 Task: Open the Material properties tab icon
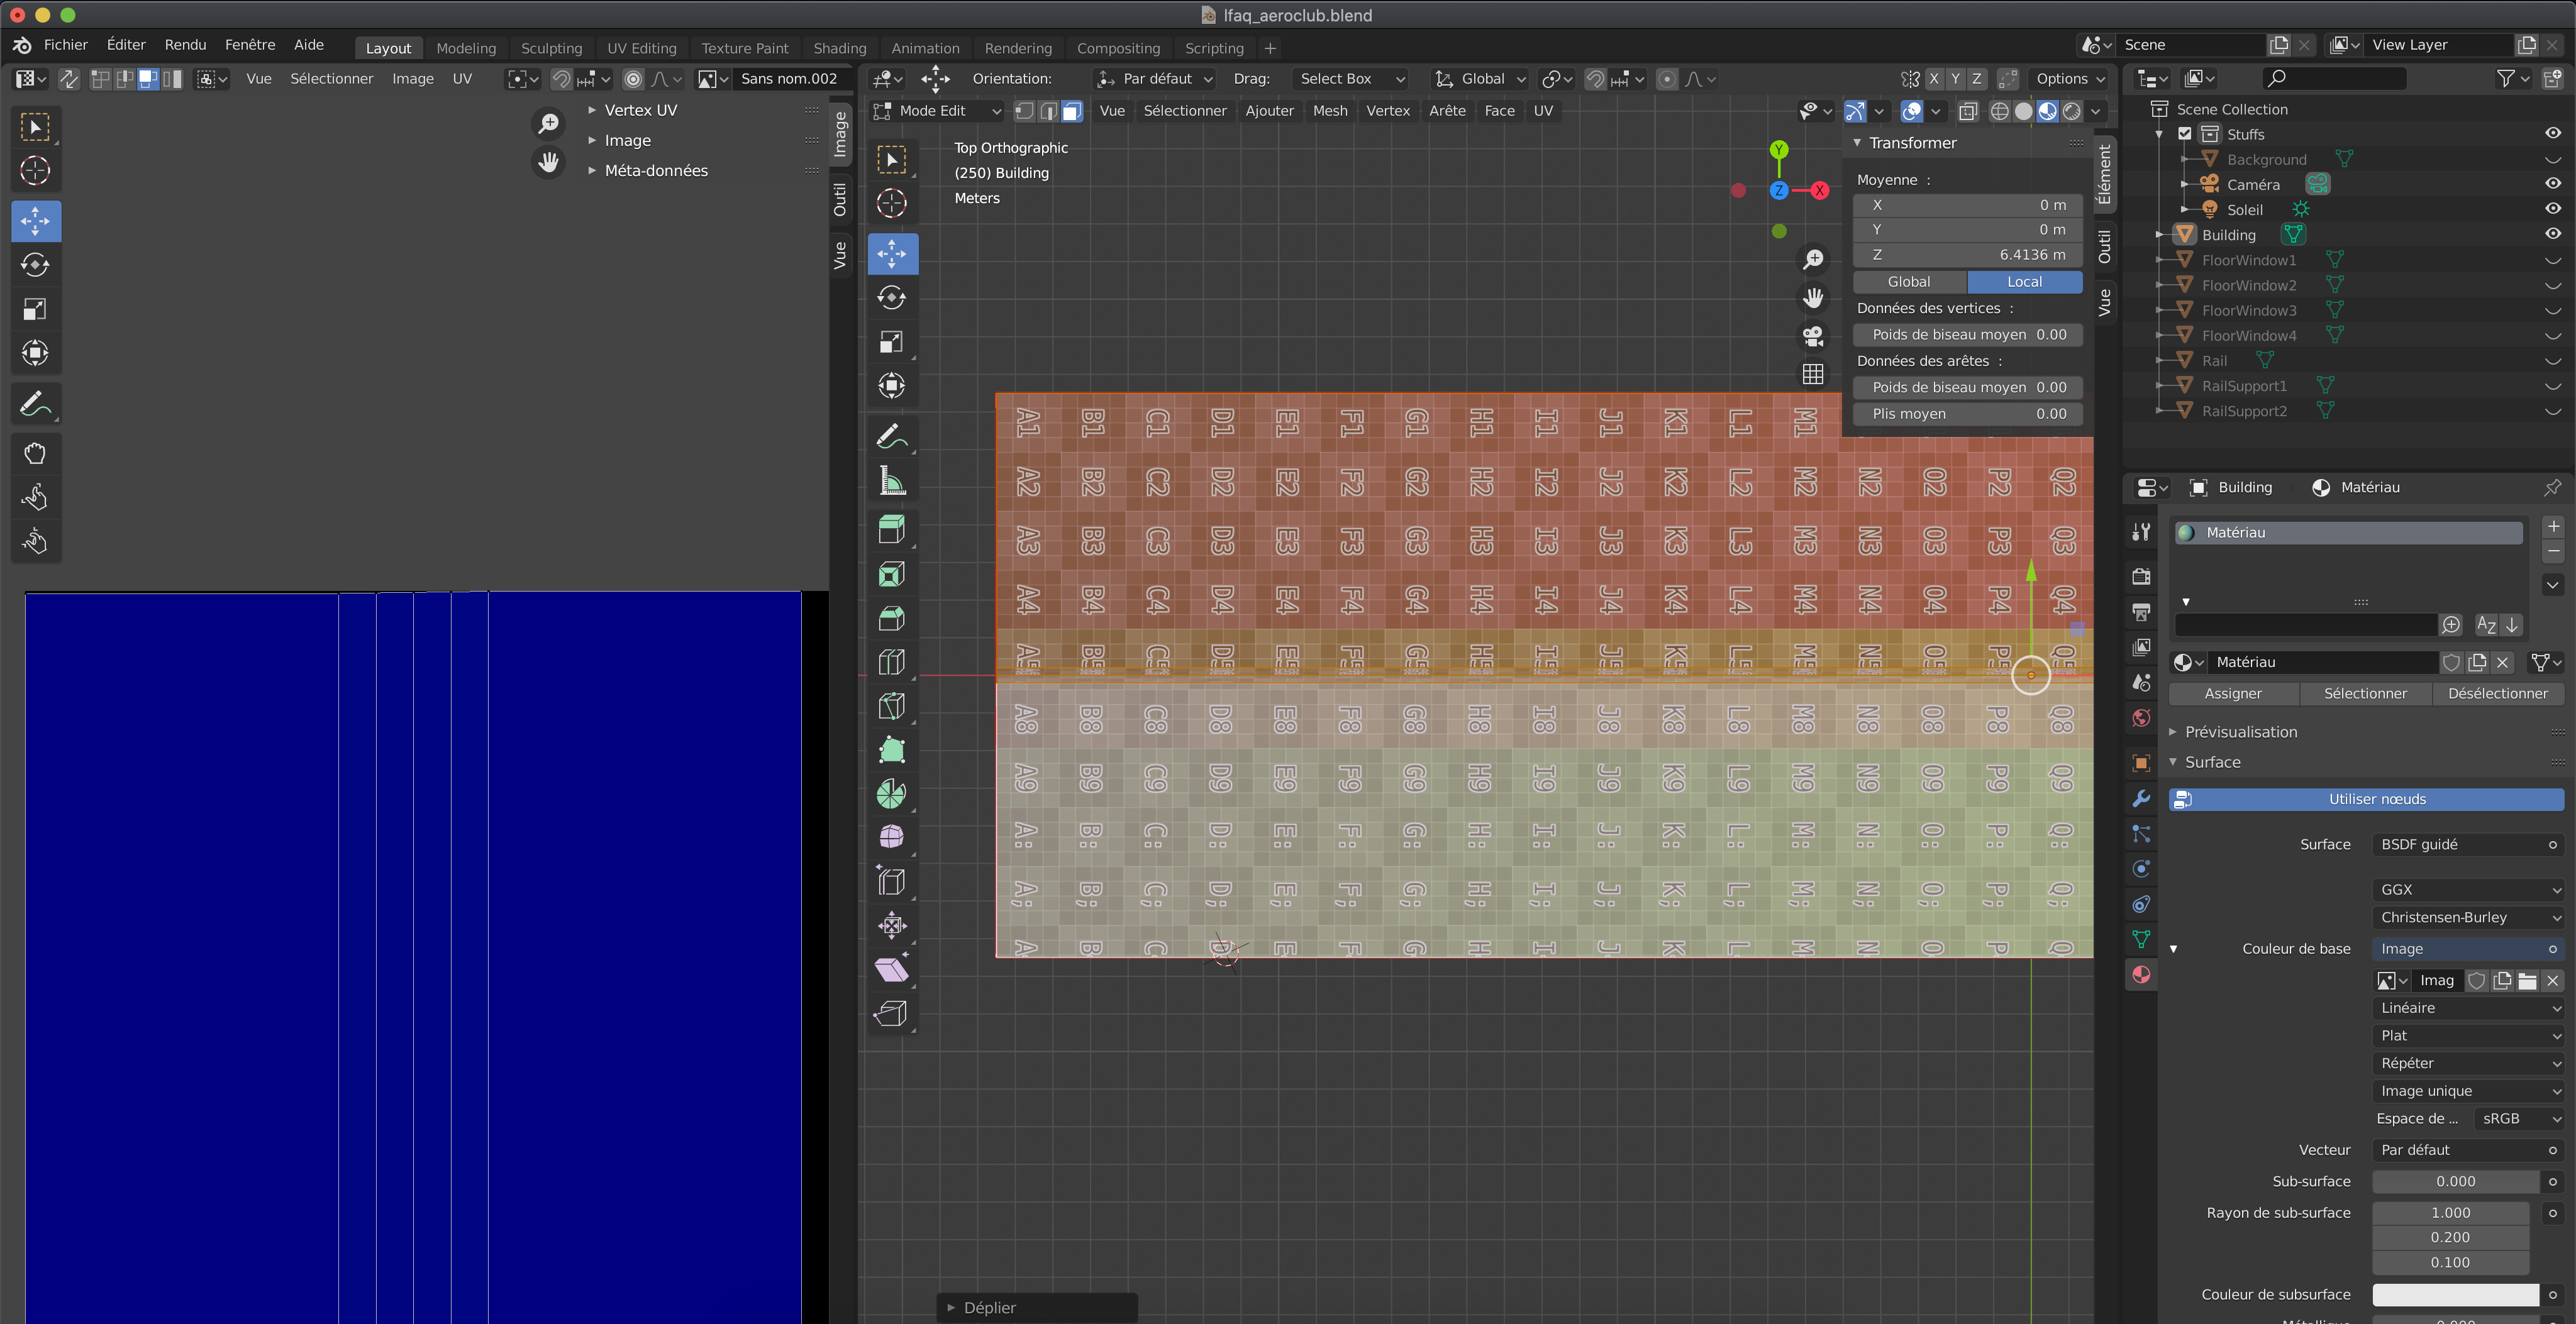point(2141,974)
